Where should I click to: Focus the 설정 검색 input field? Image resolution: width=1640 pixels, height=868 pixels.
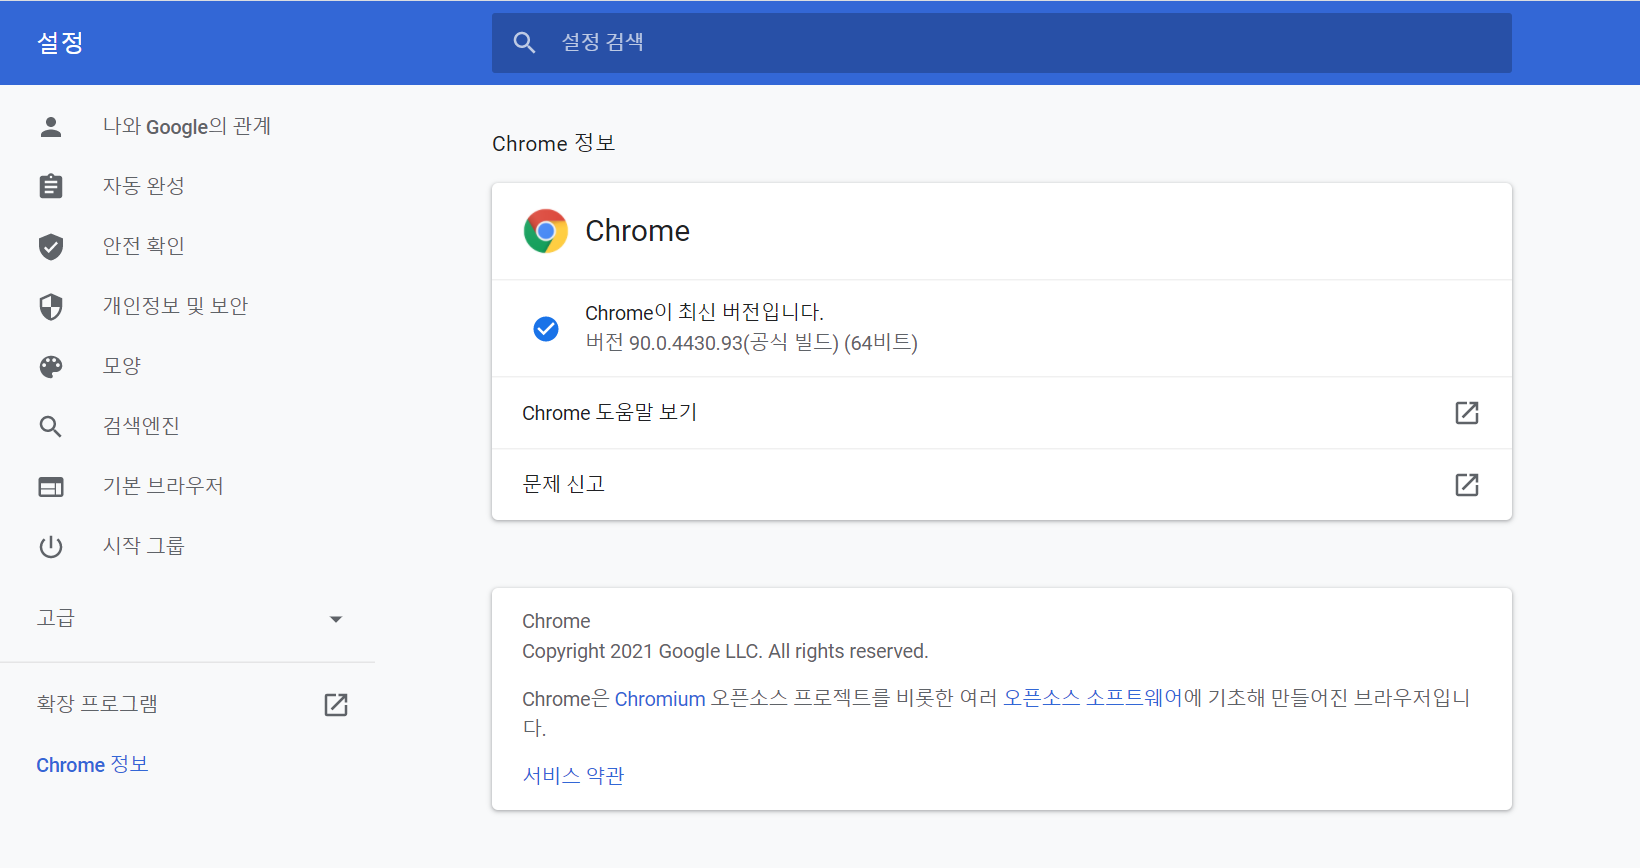[x=1001, y=43]
